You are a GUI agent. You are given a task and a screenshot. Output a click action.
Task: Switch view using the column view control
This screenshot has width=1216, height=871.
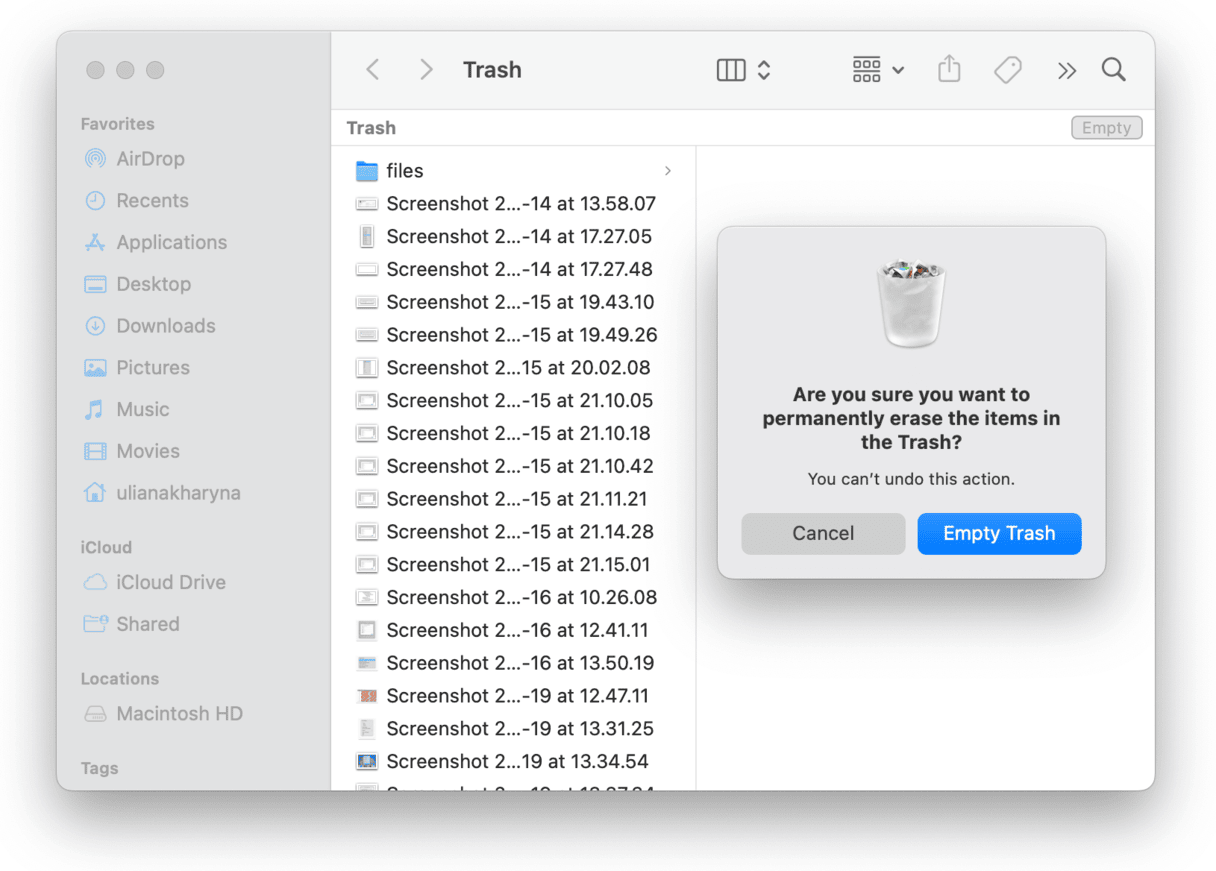point(743,70)
